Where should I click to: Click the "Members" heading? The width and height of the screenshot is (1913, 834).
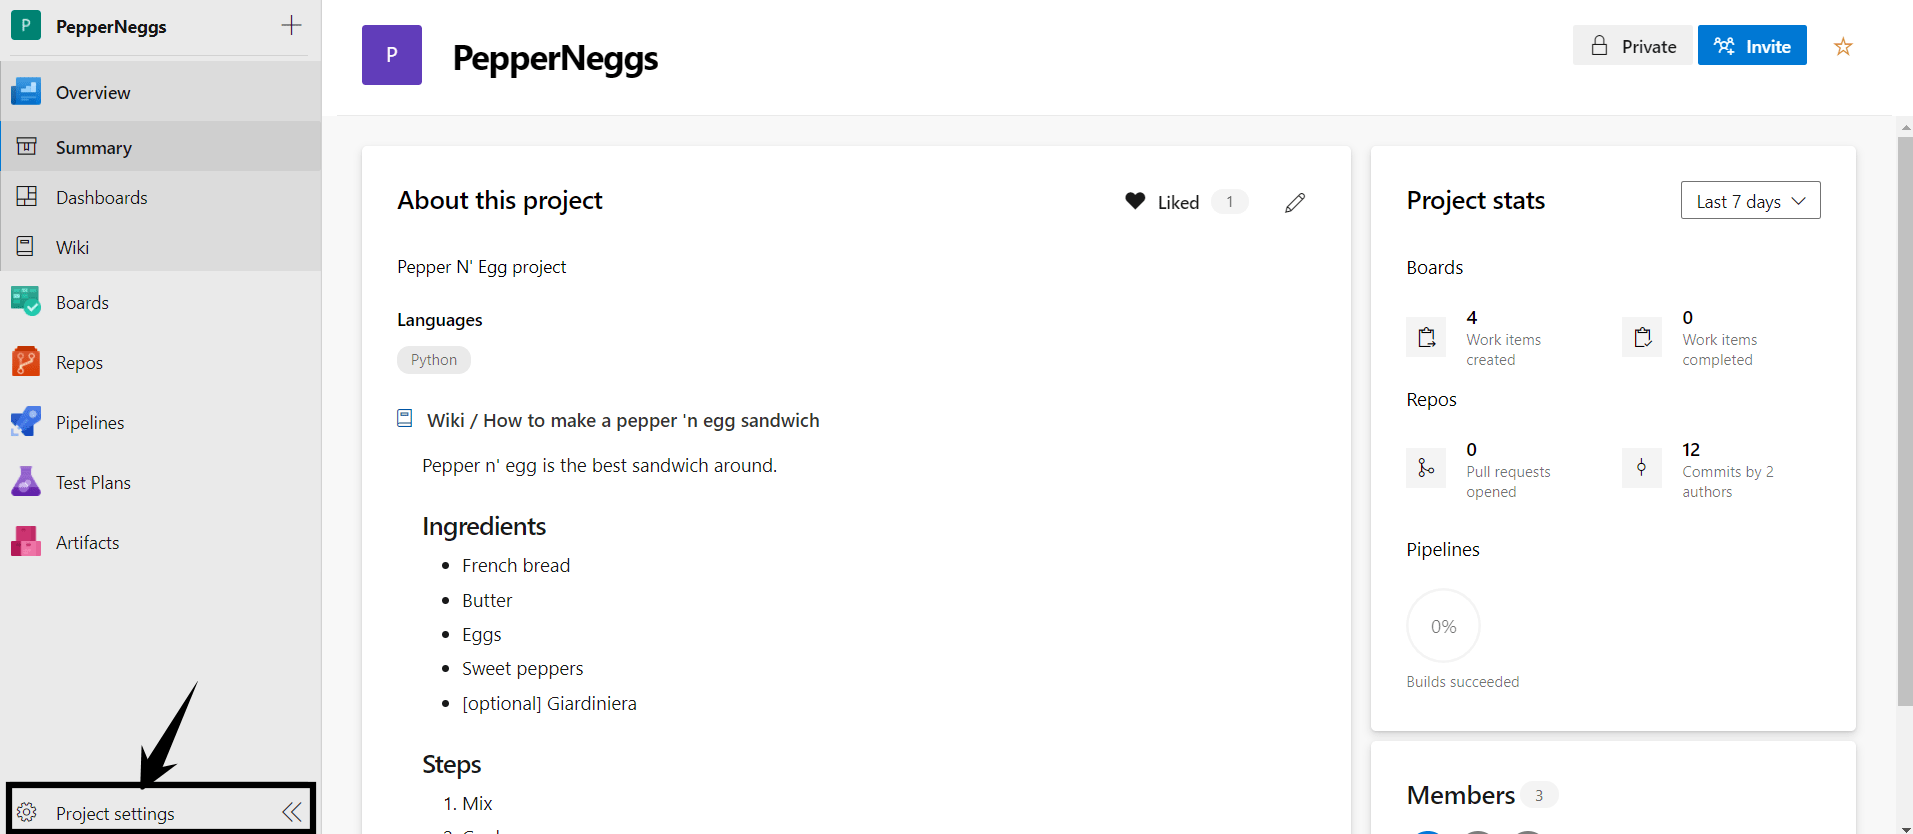1461,796
